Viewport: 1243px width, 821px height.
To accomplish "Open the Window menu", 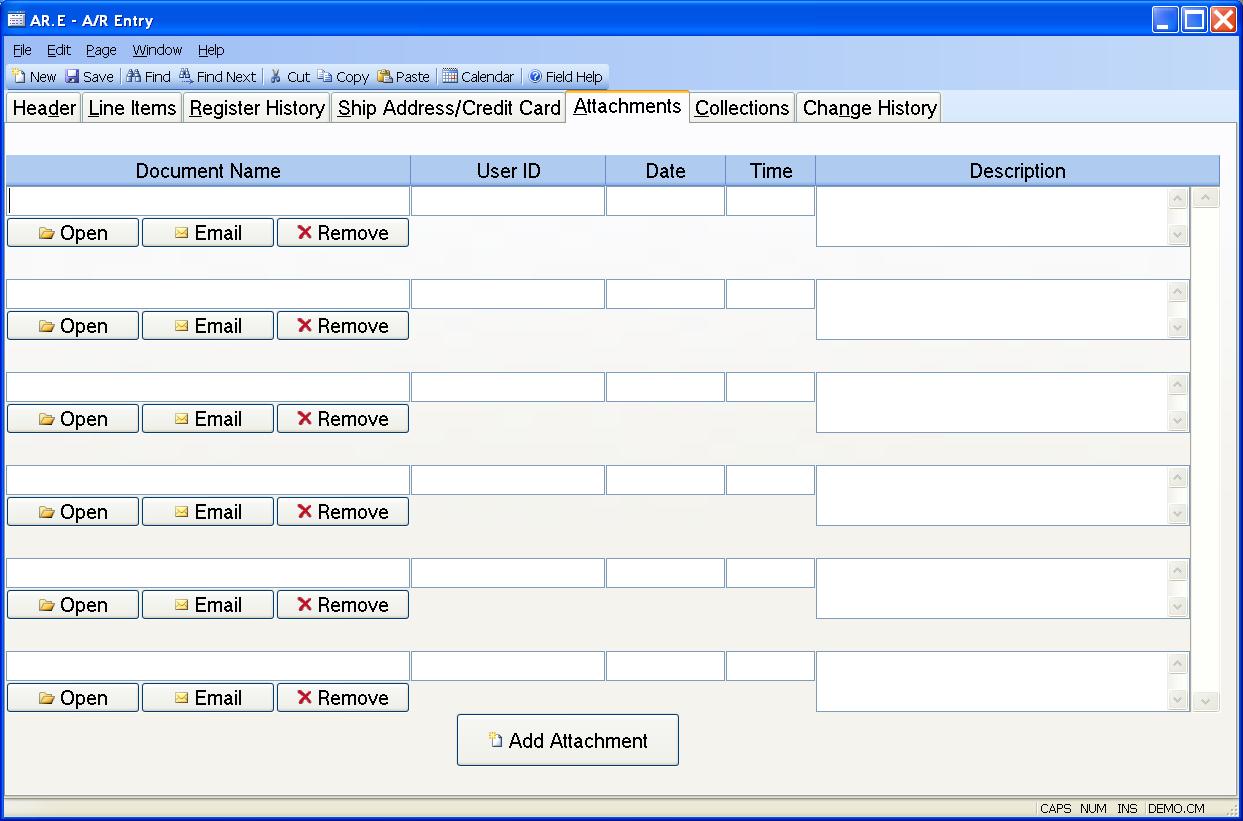I will 157,50.
